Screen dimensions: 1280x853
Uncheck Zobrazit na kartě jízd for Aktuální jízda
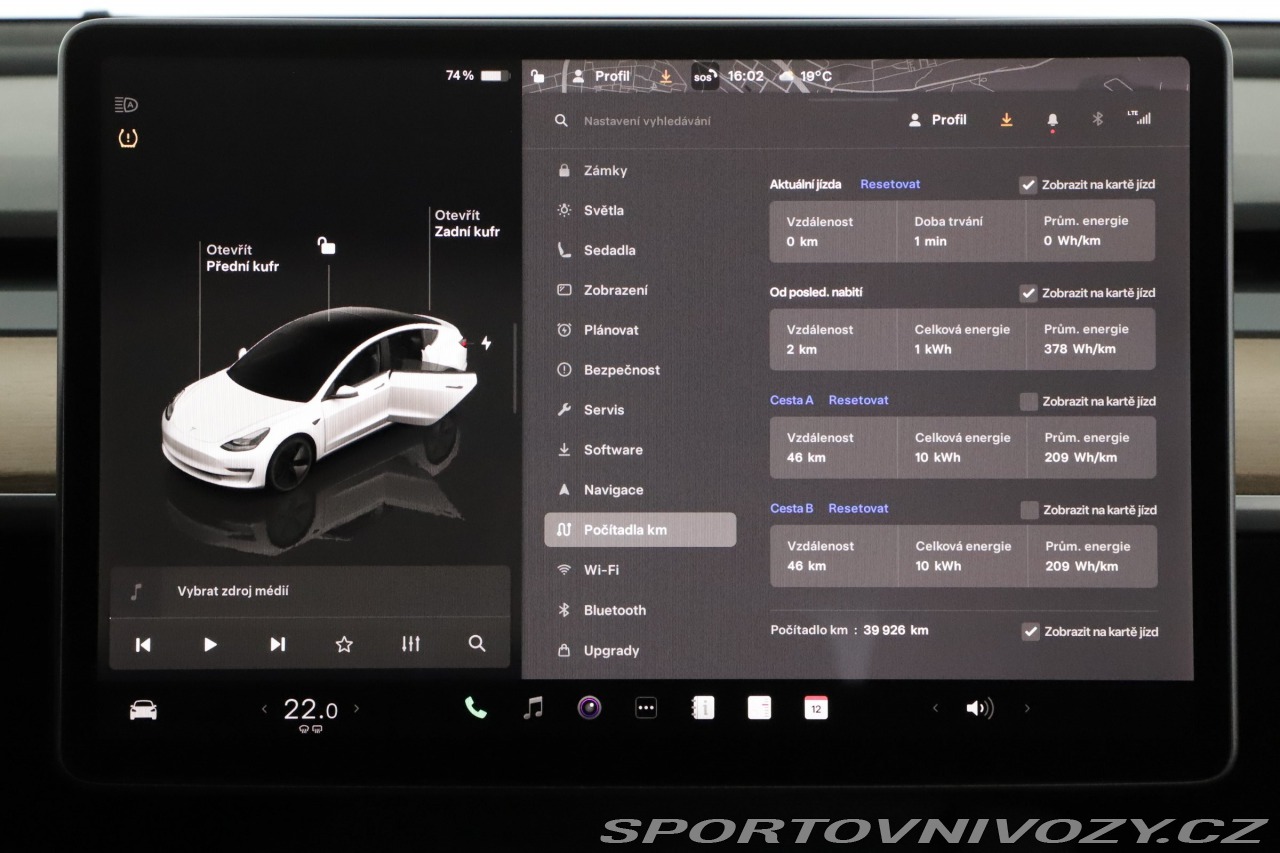(x=1028, y=185)
